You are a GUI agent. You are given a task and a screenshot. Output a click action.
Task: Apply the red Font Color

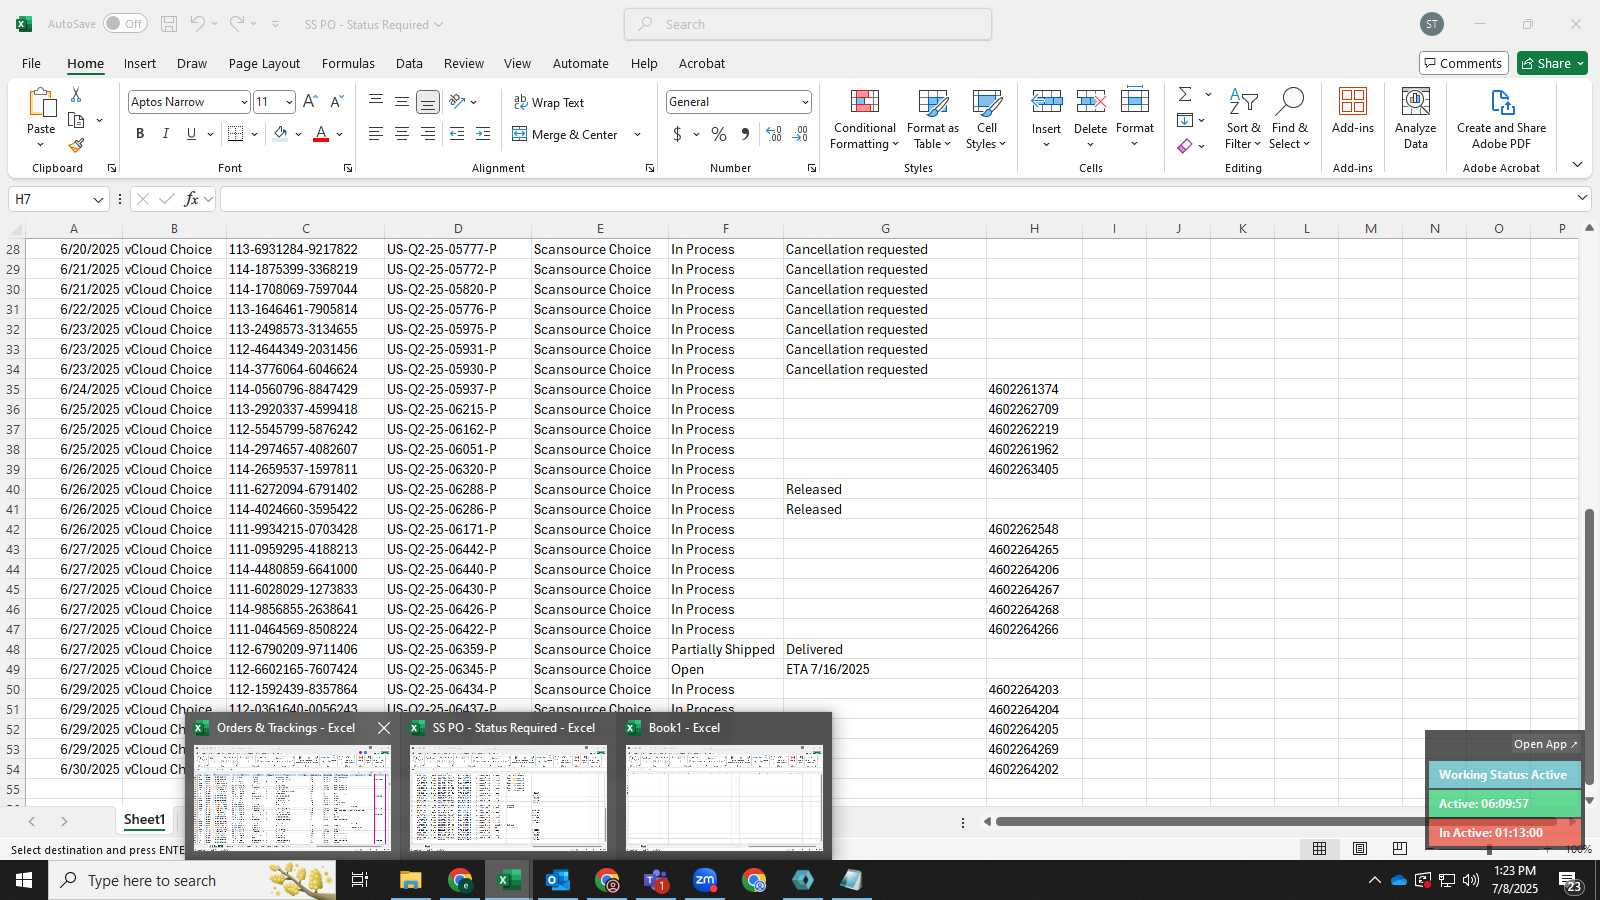pos(321,134)
